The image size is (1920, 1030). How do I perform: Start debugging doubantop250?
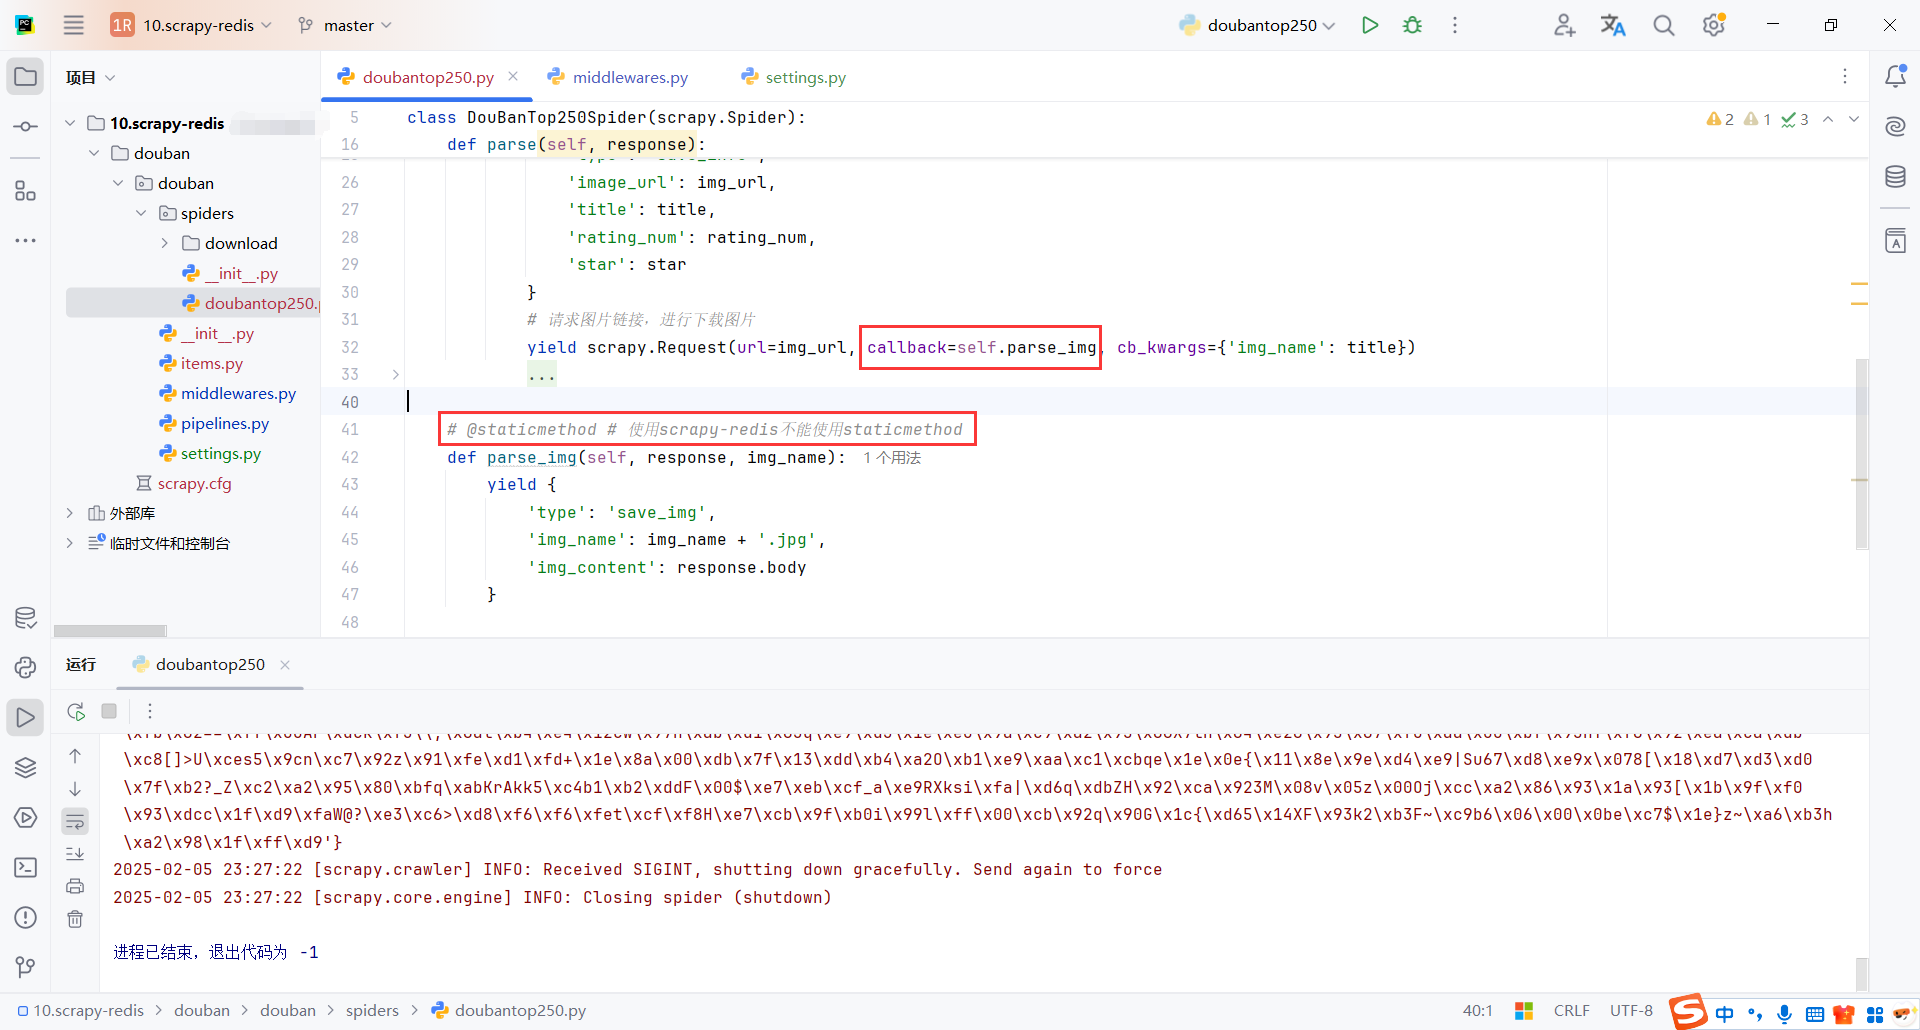(x=1412, y=25)
